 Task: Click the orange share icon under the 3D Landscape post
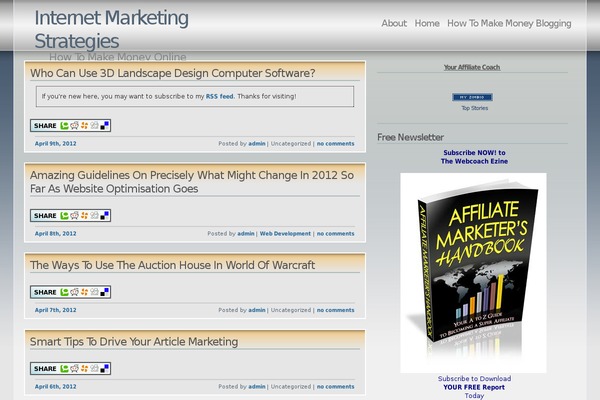84,126
